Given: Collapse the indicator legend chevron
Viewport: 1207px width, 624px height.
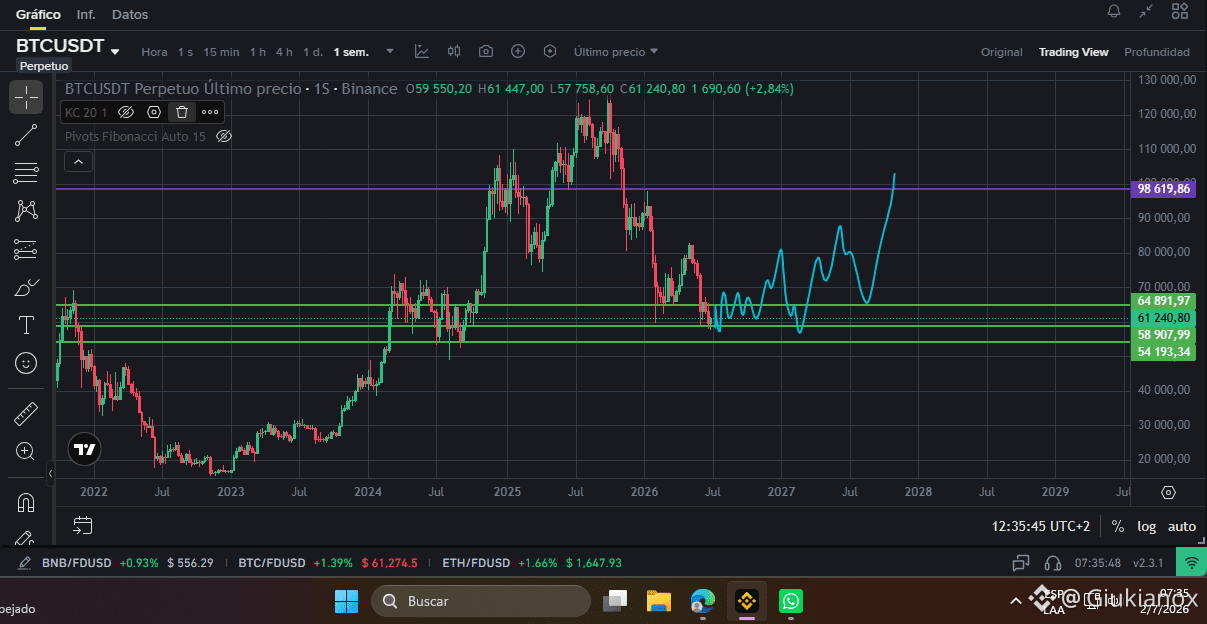Looking at the screenshot, I should point(78,161).
